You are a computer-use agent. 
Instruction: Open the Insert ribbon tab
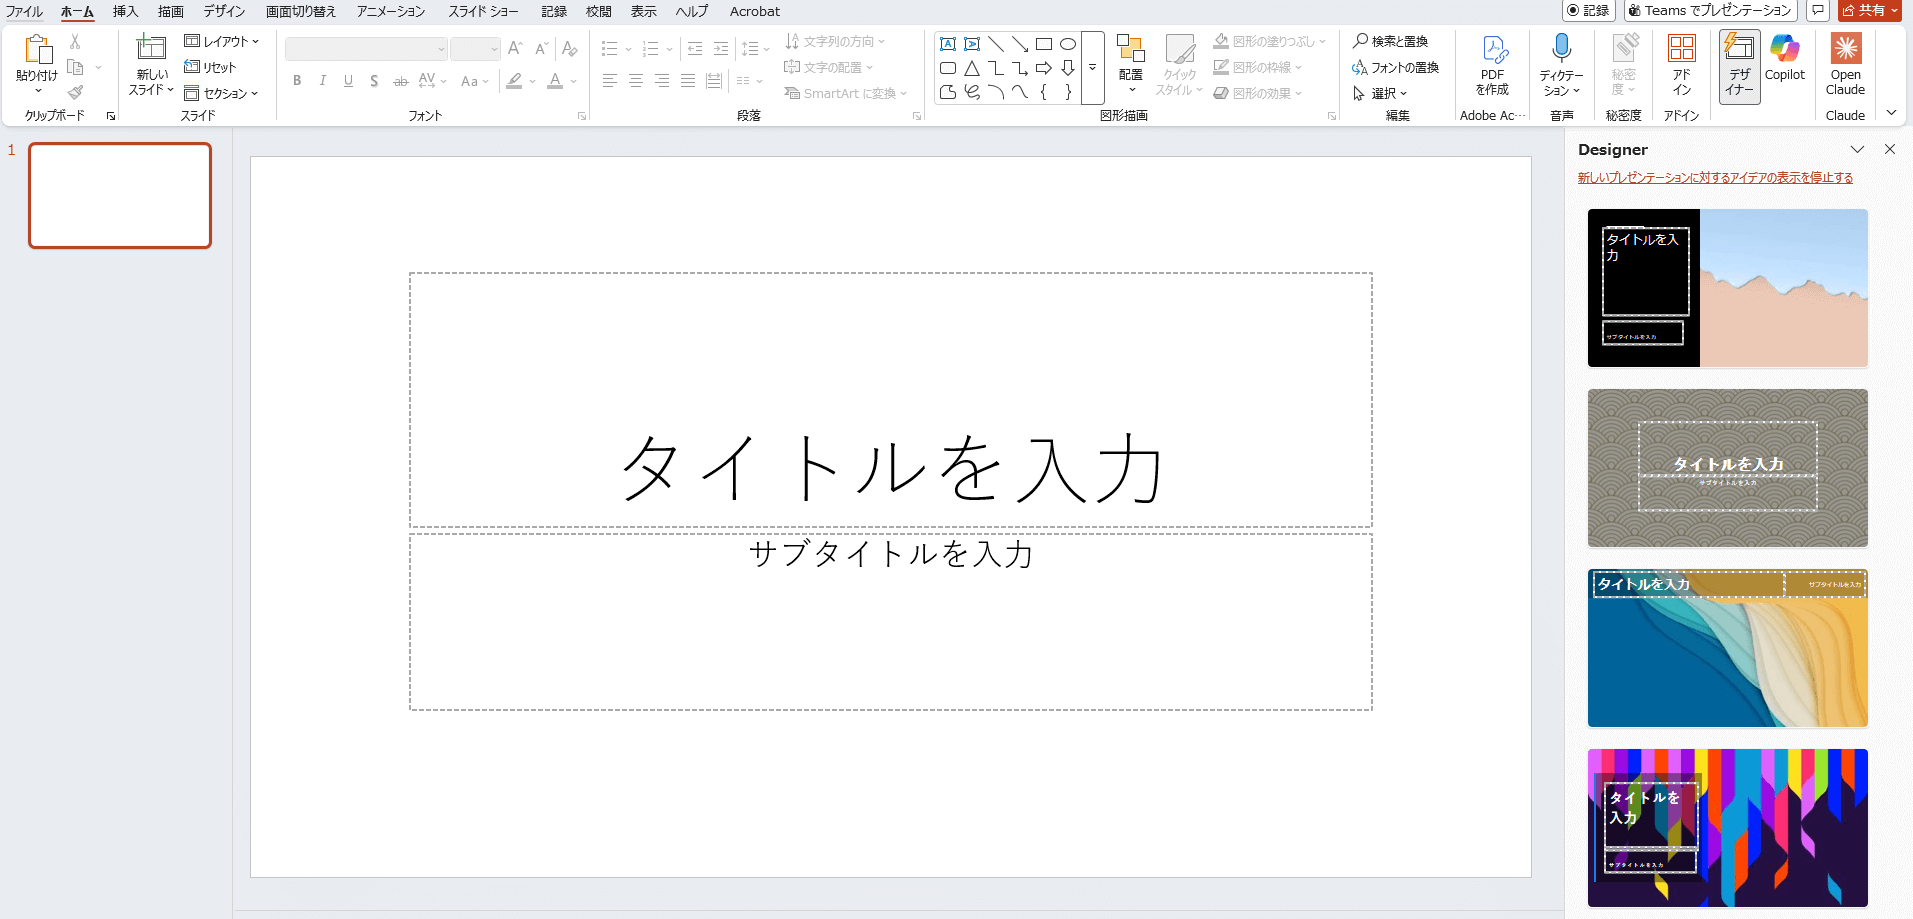click(125, 11)
